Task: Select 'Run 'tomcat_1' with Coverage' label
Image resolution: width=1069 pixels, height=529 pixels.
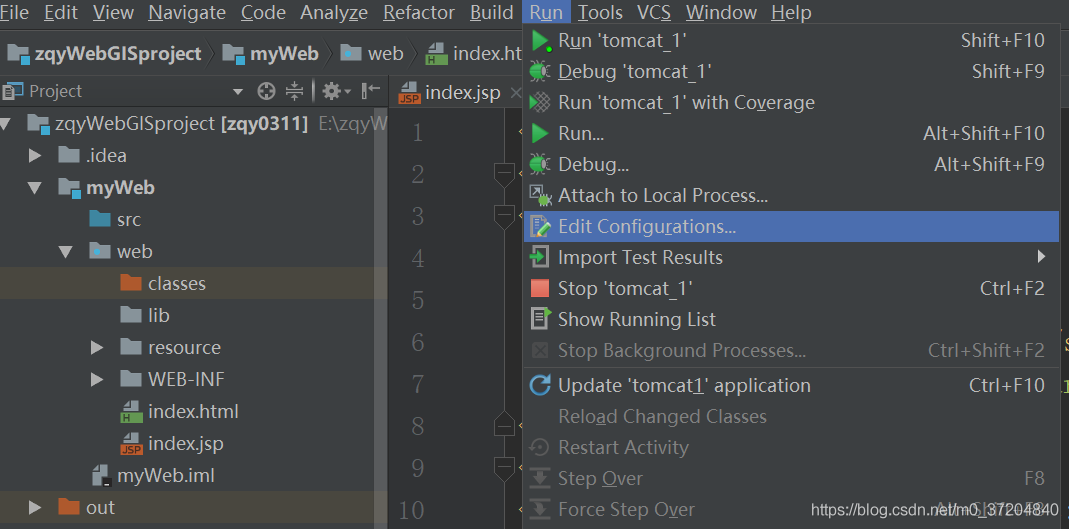Action: tap(687, 102)
